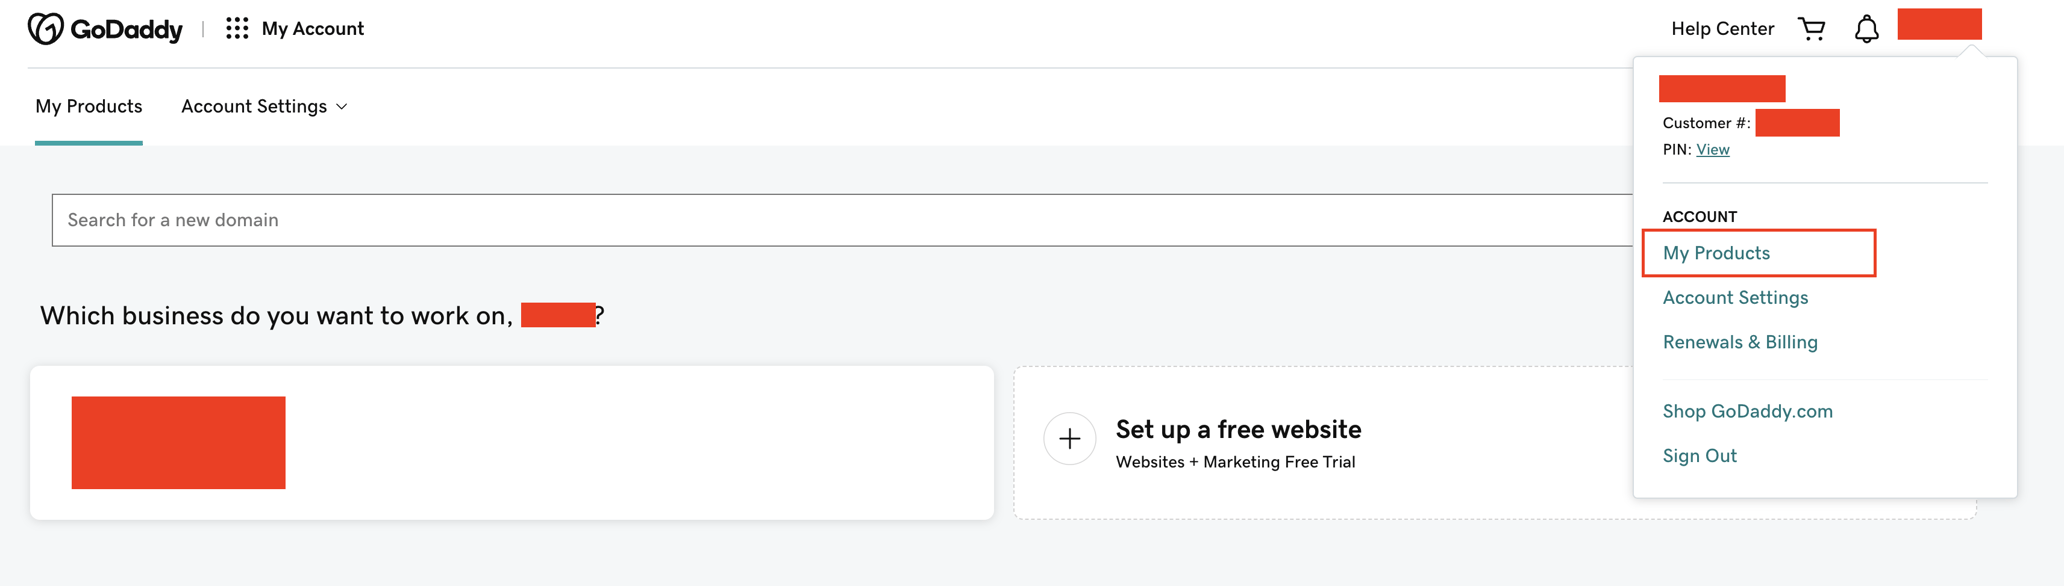Viewport: 2064px width, 586px height.
Task: Click the account avatar in the top bar
Action: pos(1938,24)
